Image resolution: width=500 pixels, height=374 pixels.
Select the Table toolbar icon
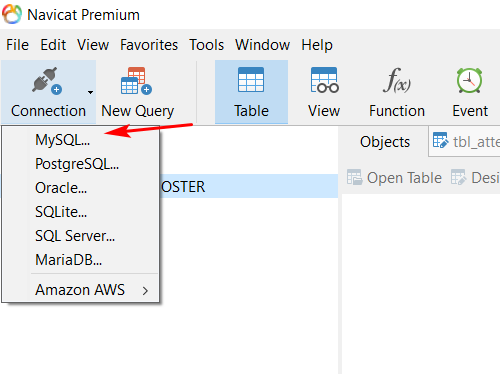tap(251, 80)
